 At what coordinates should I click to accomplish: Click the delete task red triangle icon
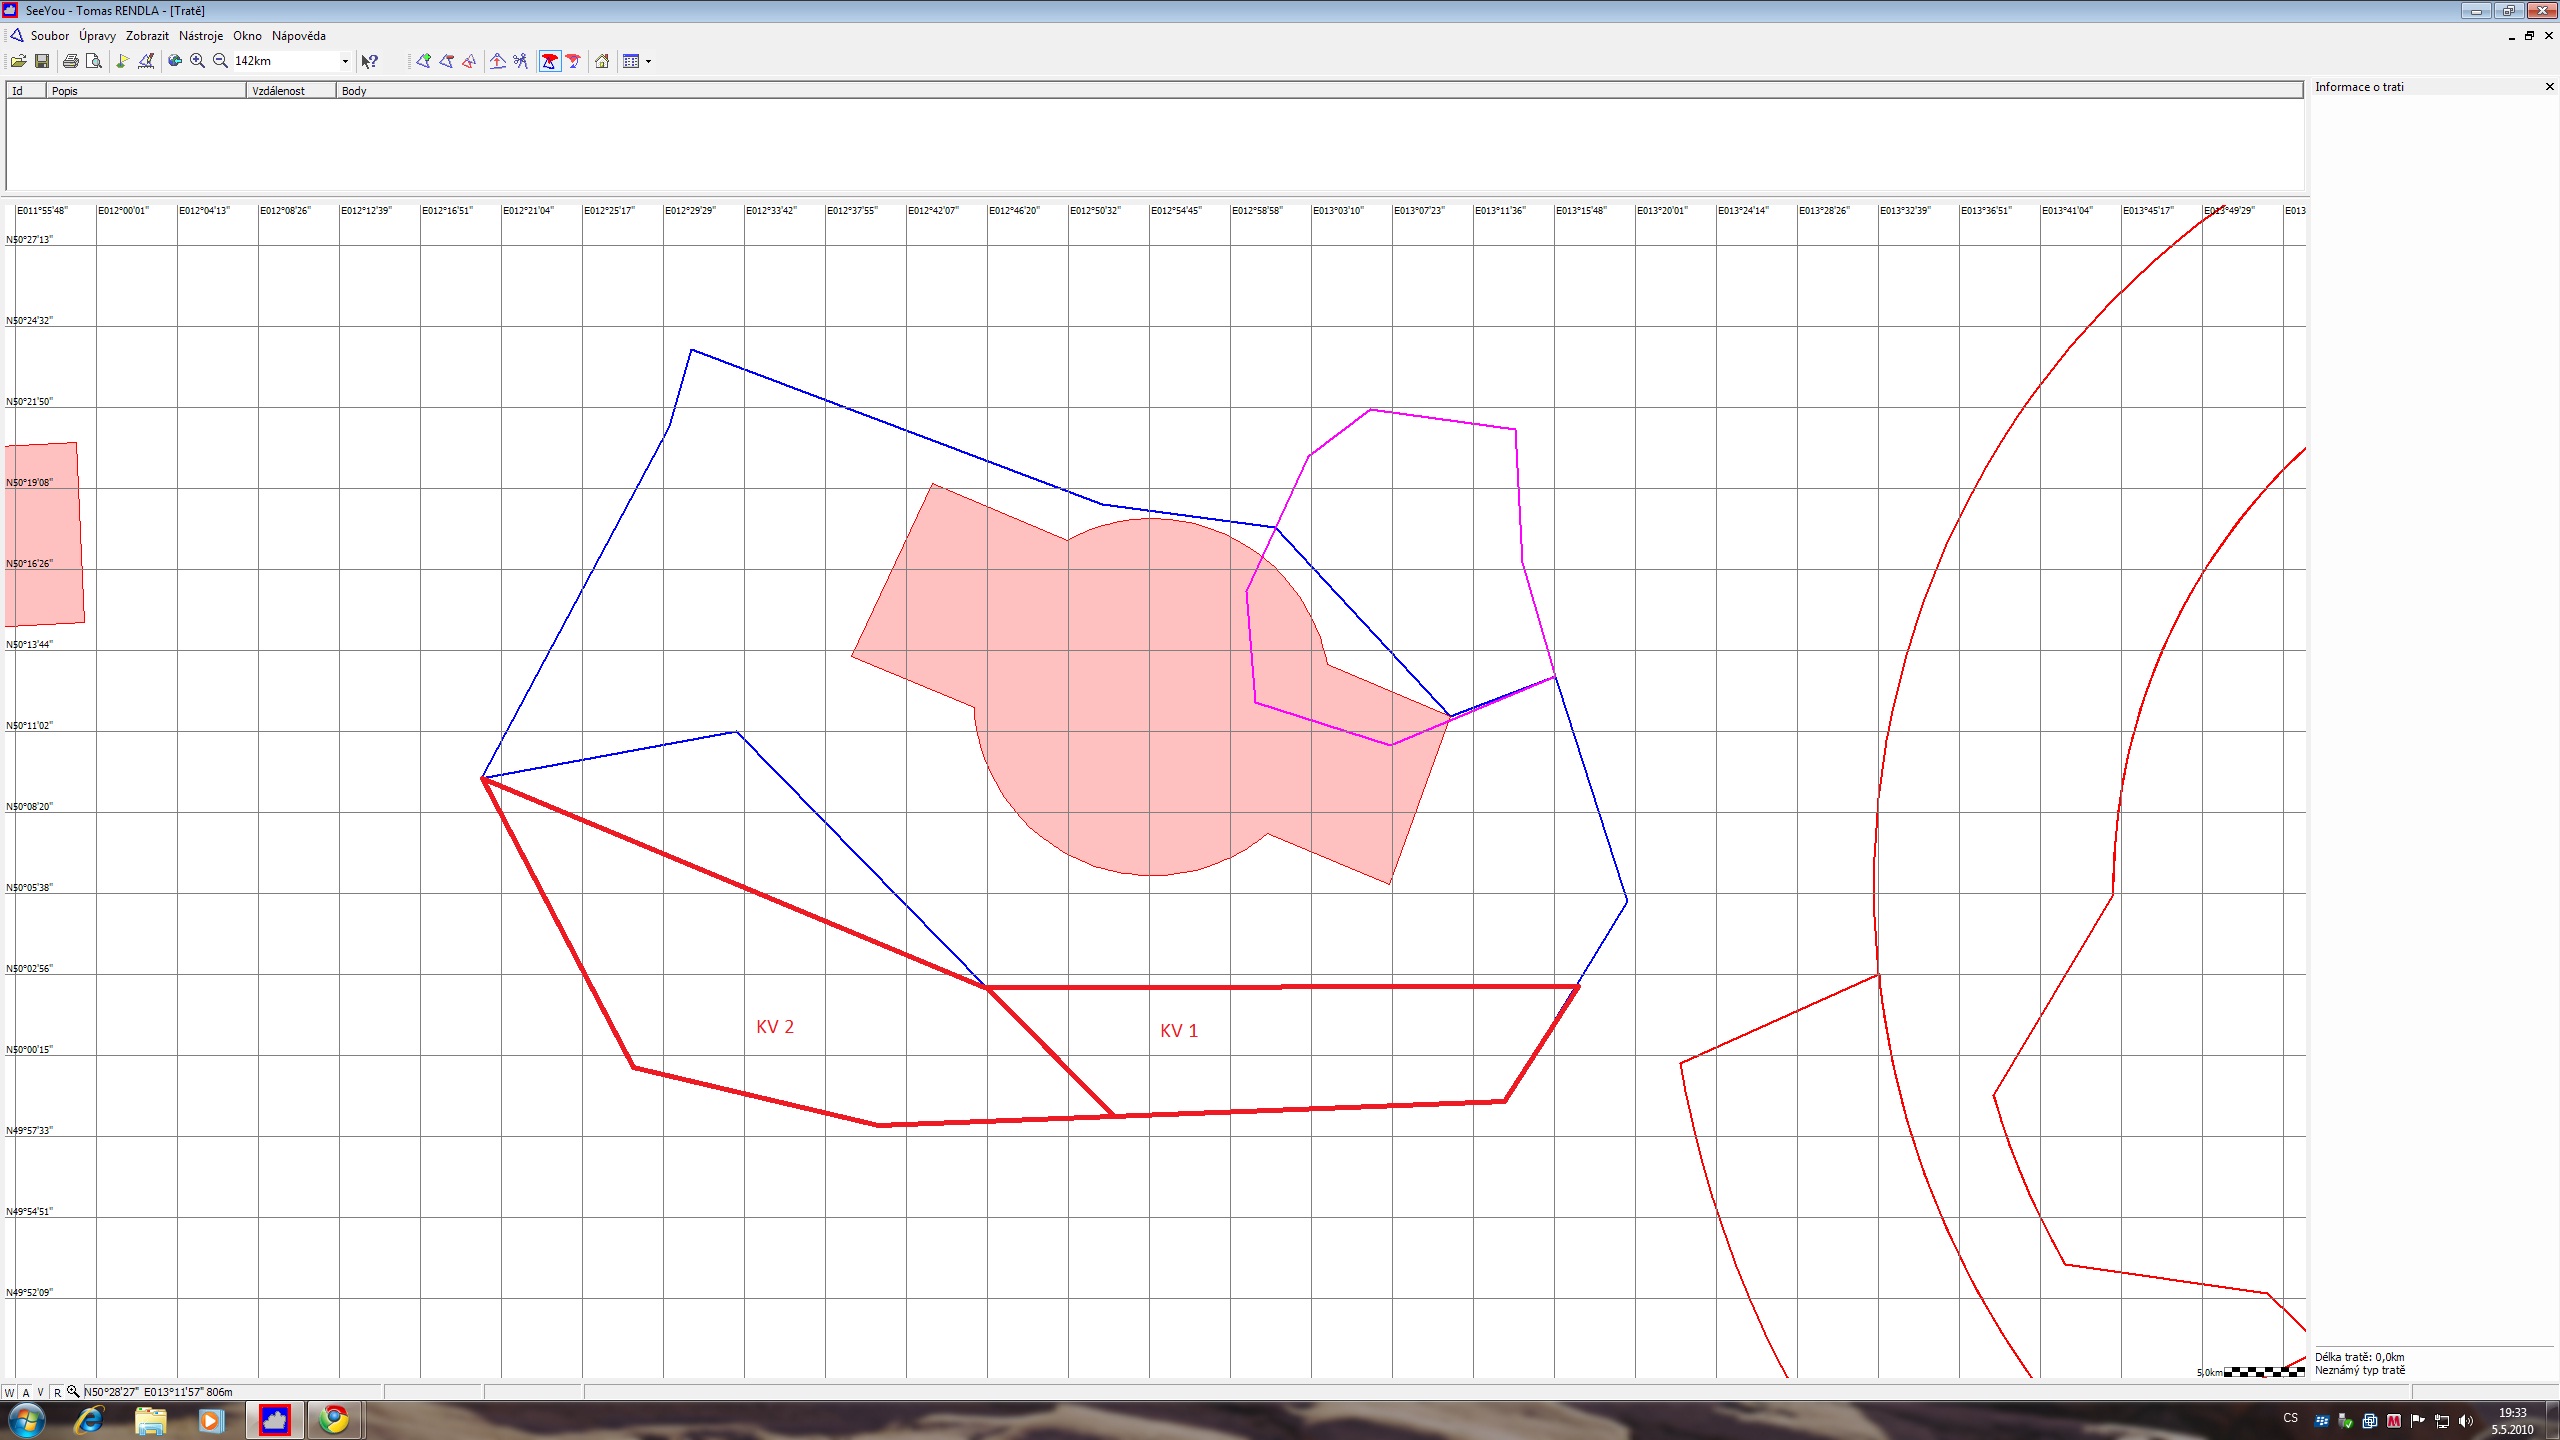469,61
